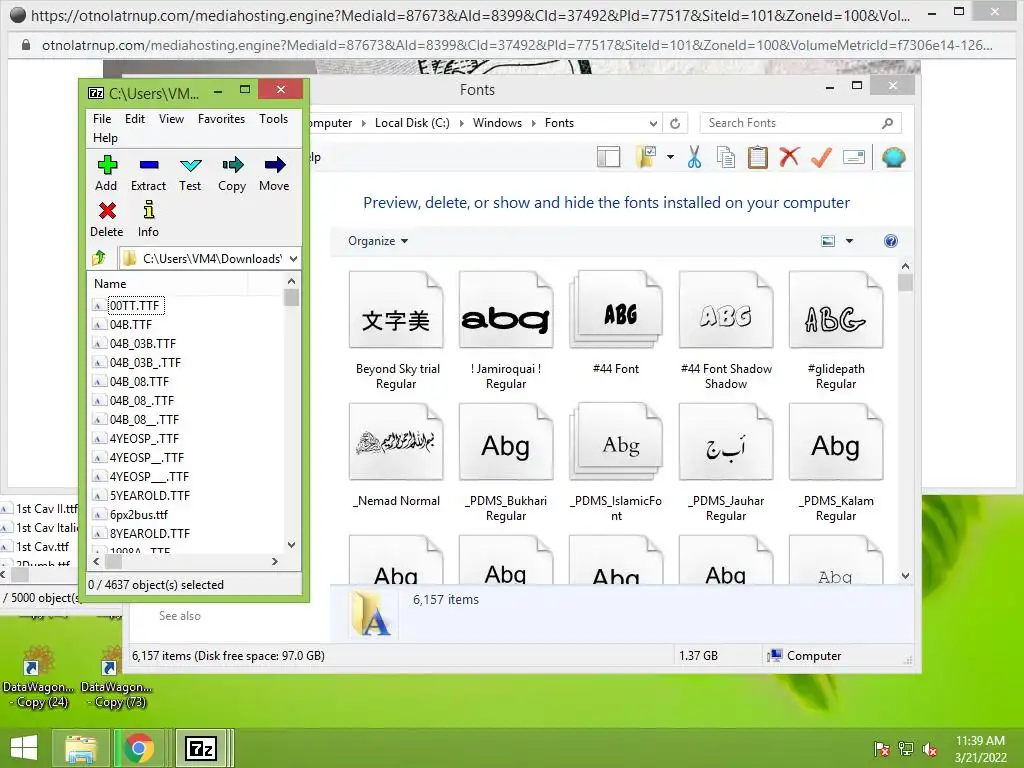Select the ! Jamiroquai ! Regular font

(506, 331)
